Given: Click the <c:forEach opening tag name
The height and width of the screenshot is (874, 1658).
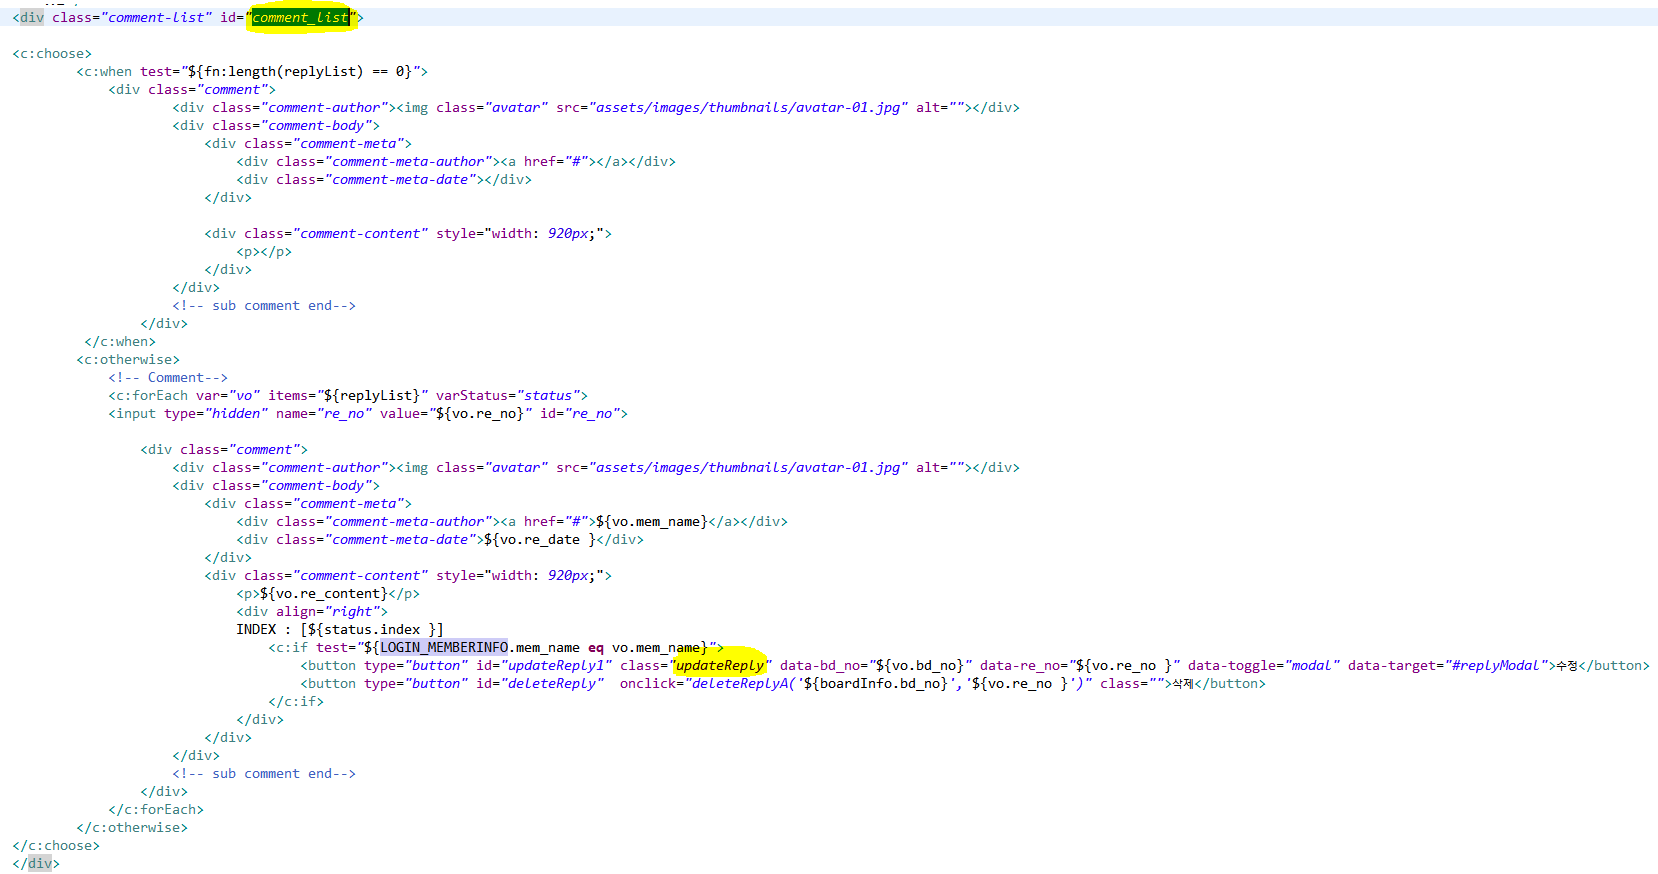Looking at the screenshot, I should point(148,396).
